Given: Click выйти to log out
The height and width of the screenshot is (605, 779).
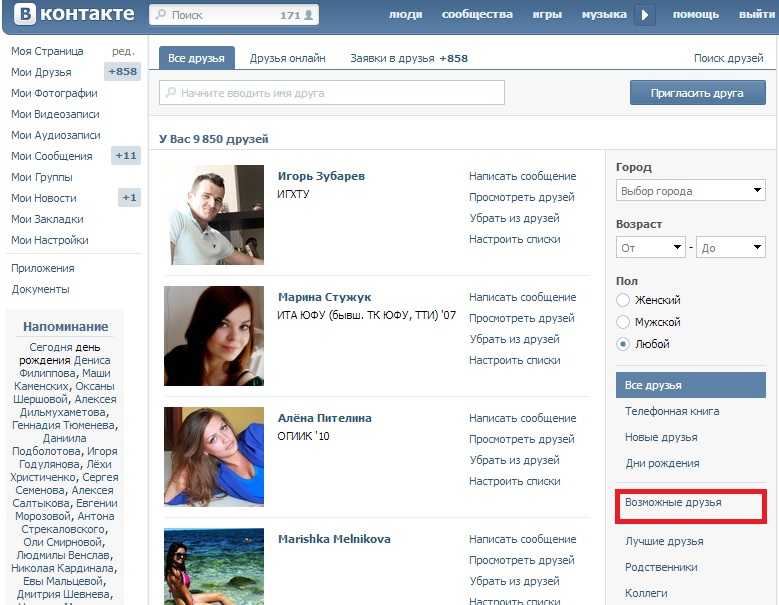Looking at the screenshot, I should [757, 14].
